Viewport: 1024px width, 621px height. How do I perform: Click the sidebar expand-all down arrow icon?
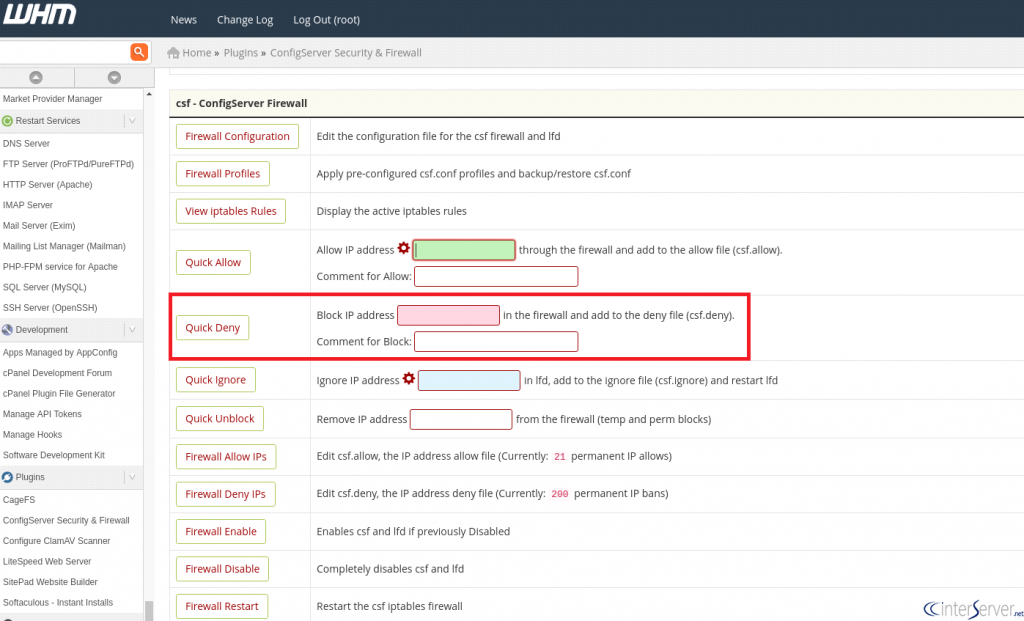coord(114,77)
